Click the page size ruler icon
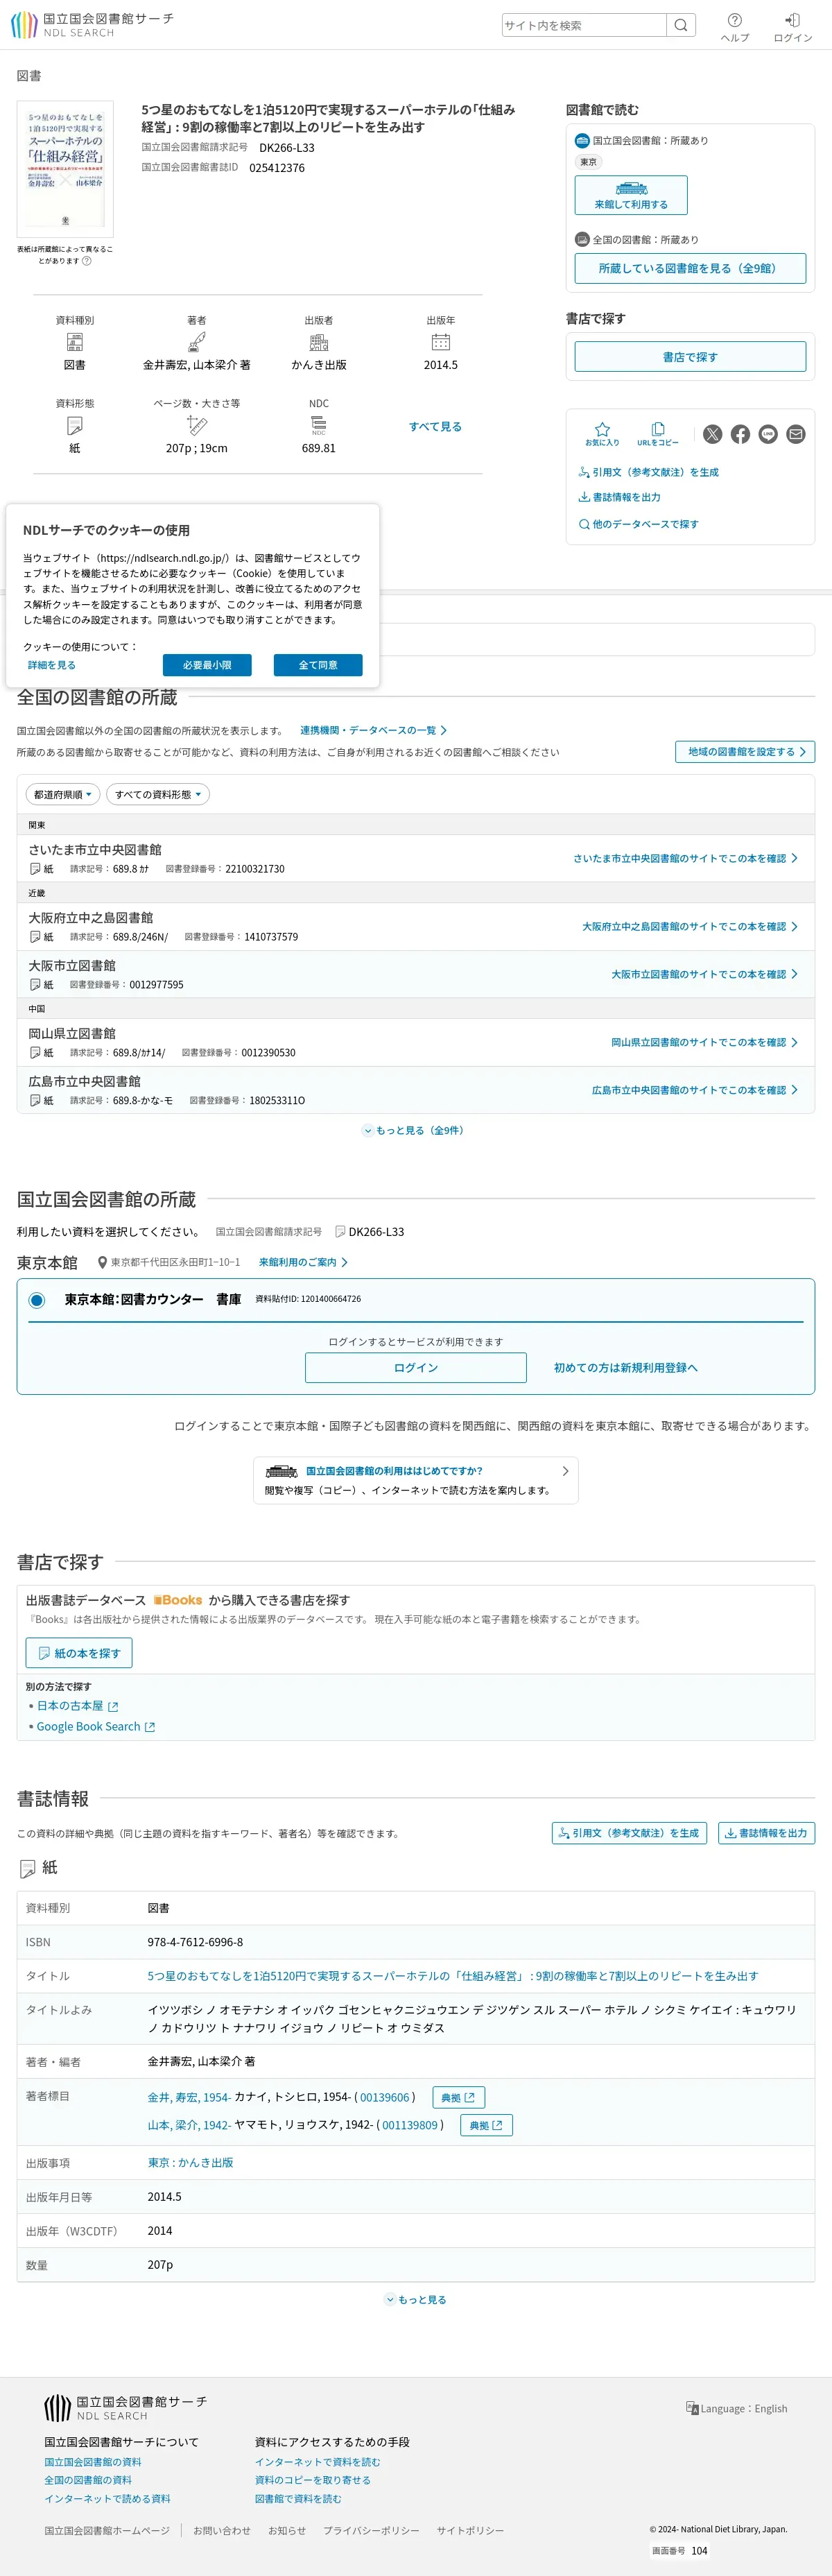Image resolution: width=832 pixels, height=2576 pixels. point(197,426)
